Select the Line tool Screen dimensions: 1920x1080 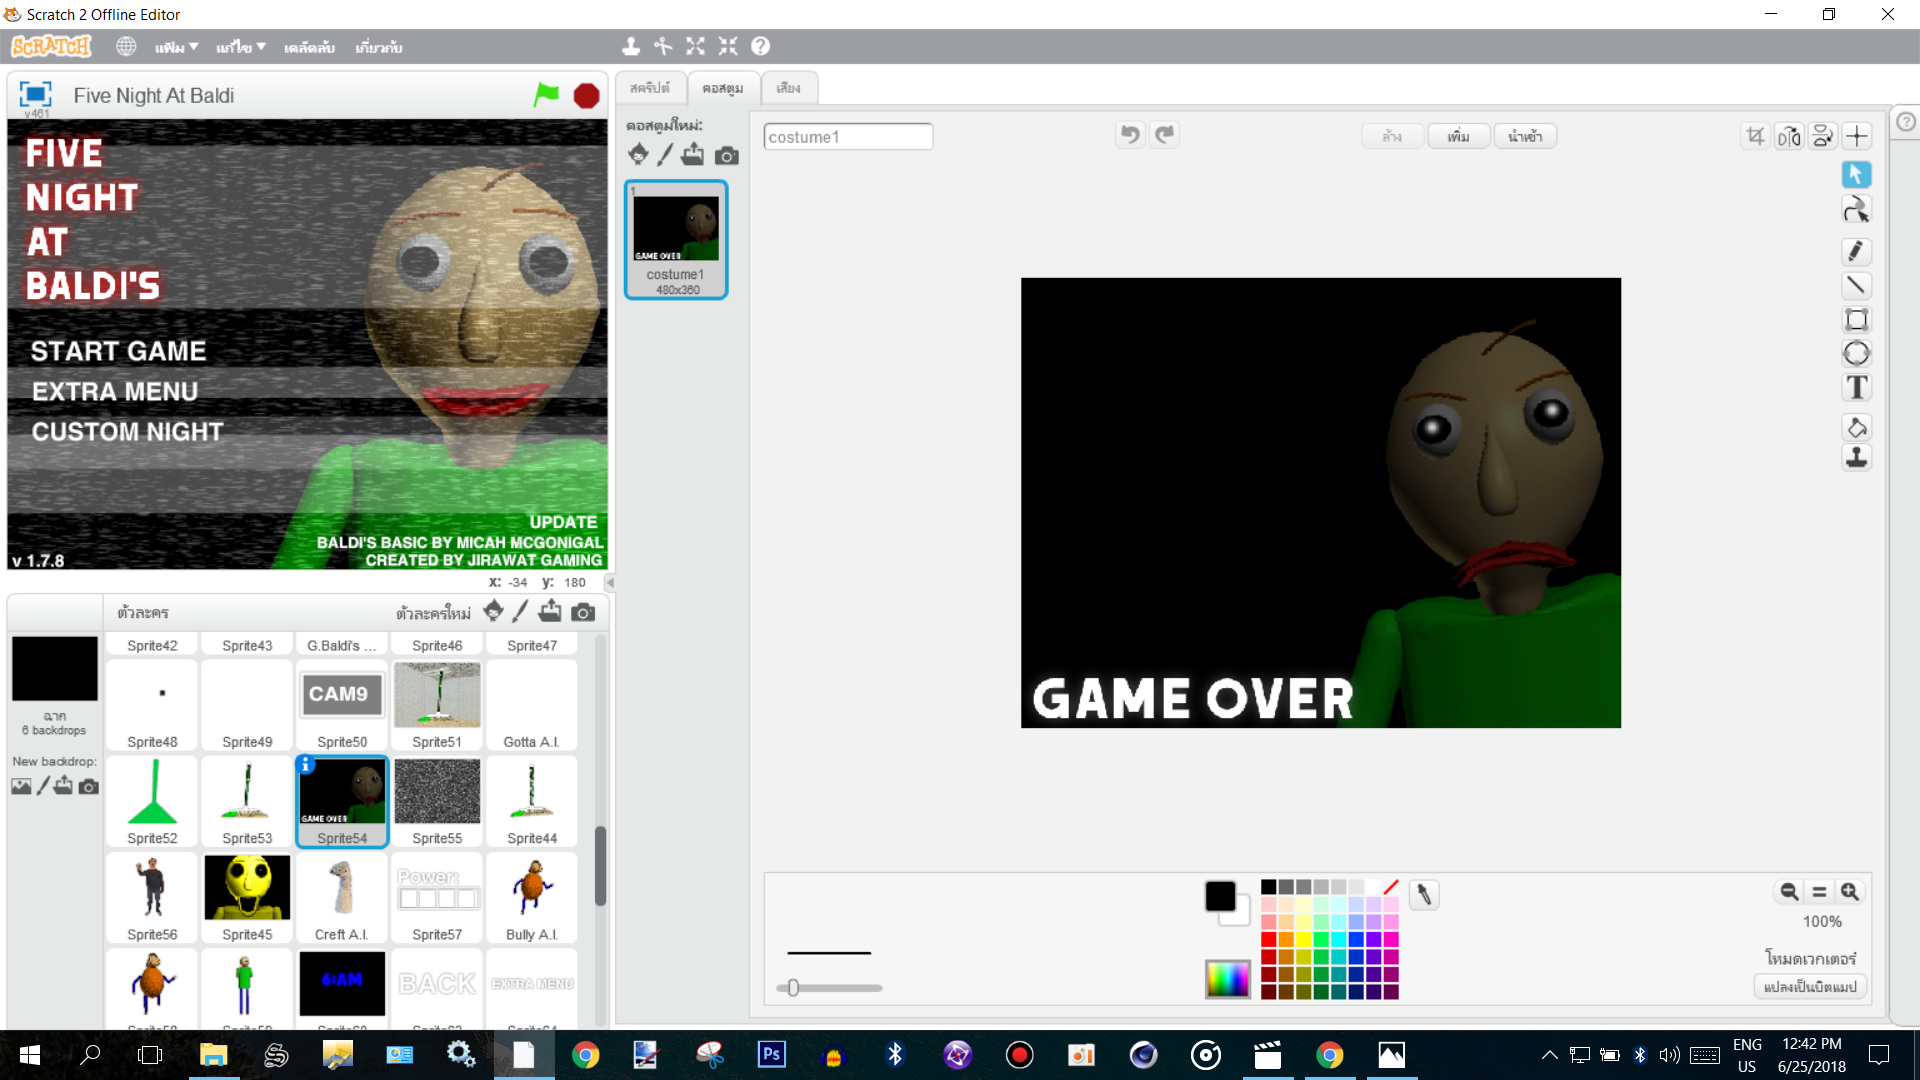[1856, 285]
